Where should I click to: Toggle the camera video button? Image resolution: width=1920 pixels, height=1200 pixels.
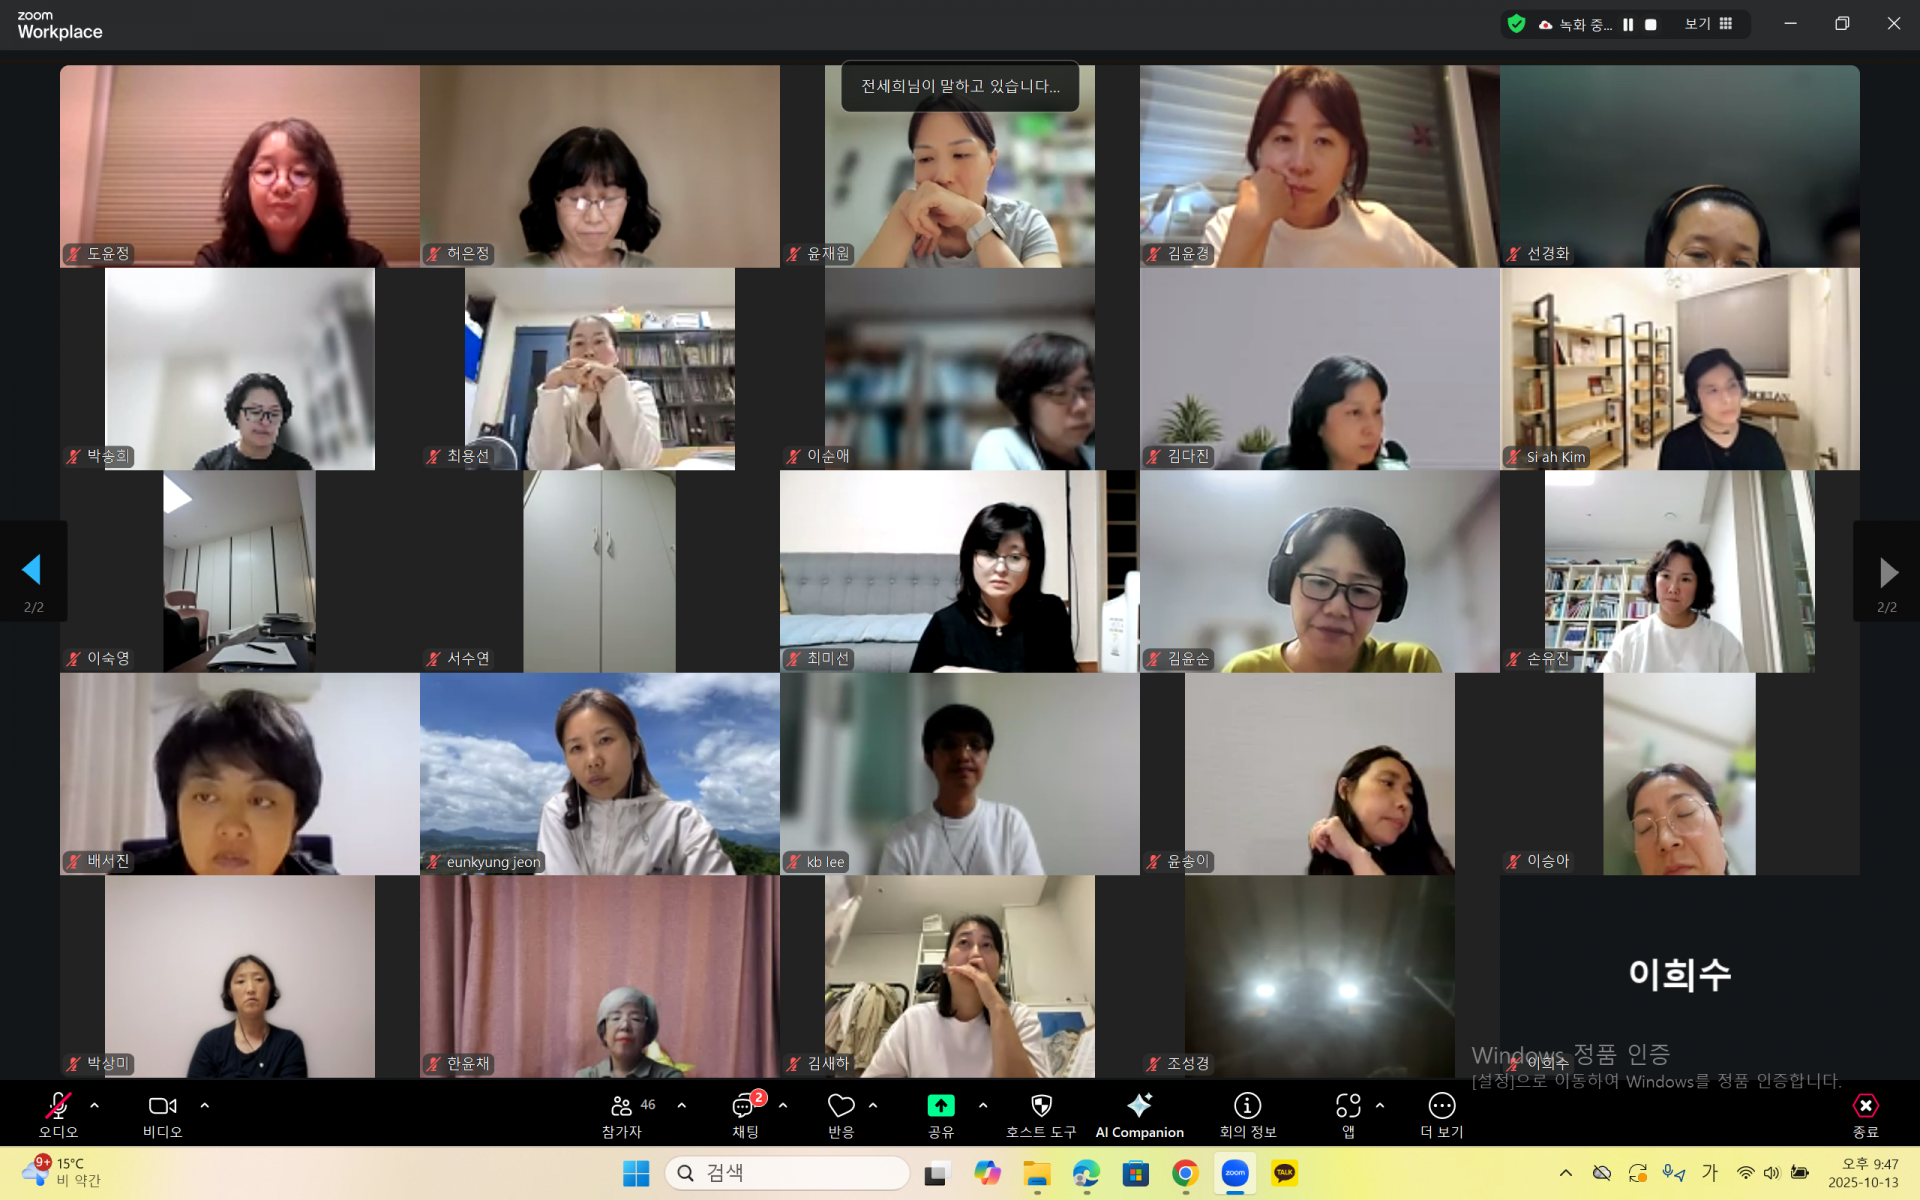click(162, 1105)
